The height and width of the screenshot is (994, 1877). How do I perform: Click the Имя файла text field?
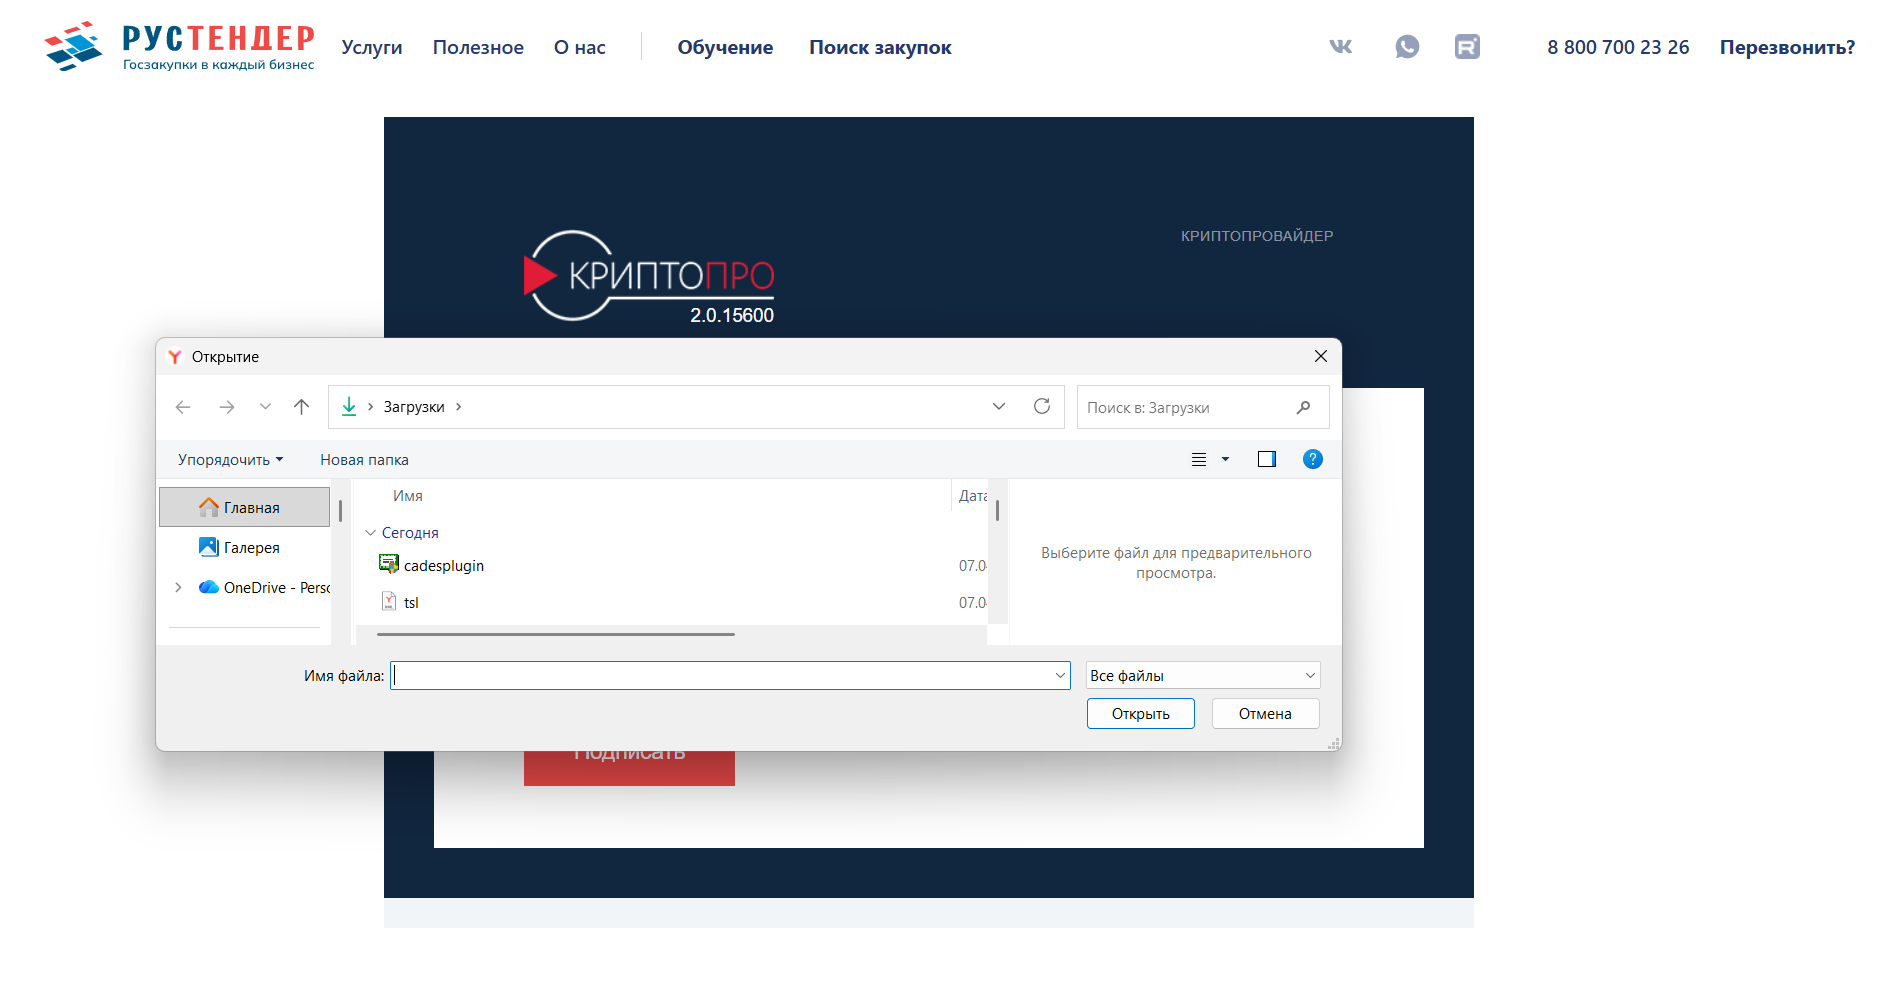pyautogui.click(x=722, y=676)
